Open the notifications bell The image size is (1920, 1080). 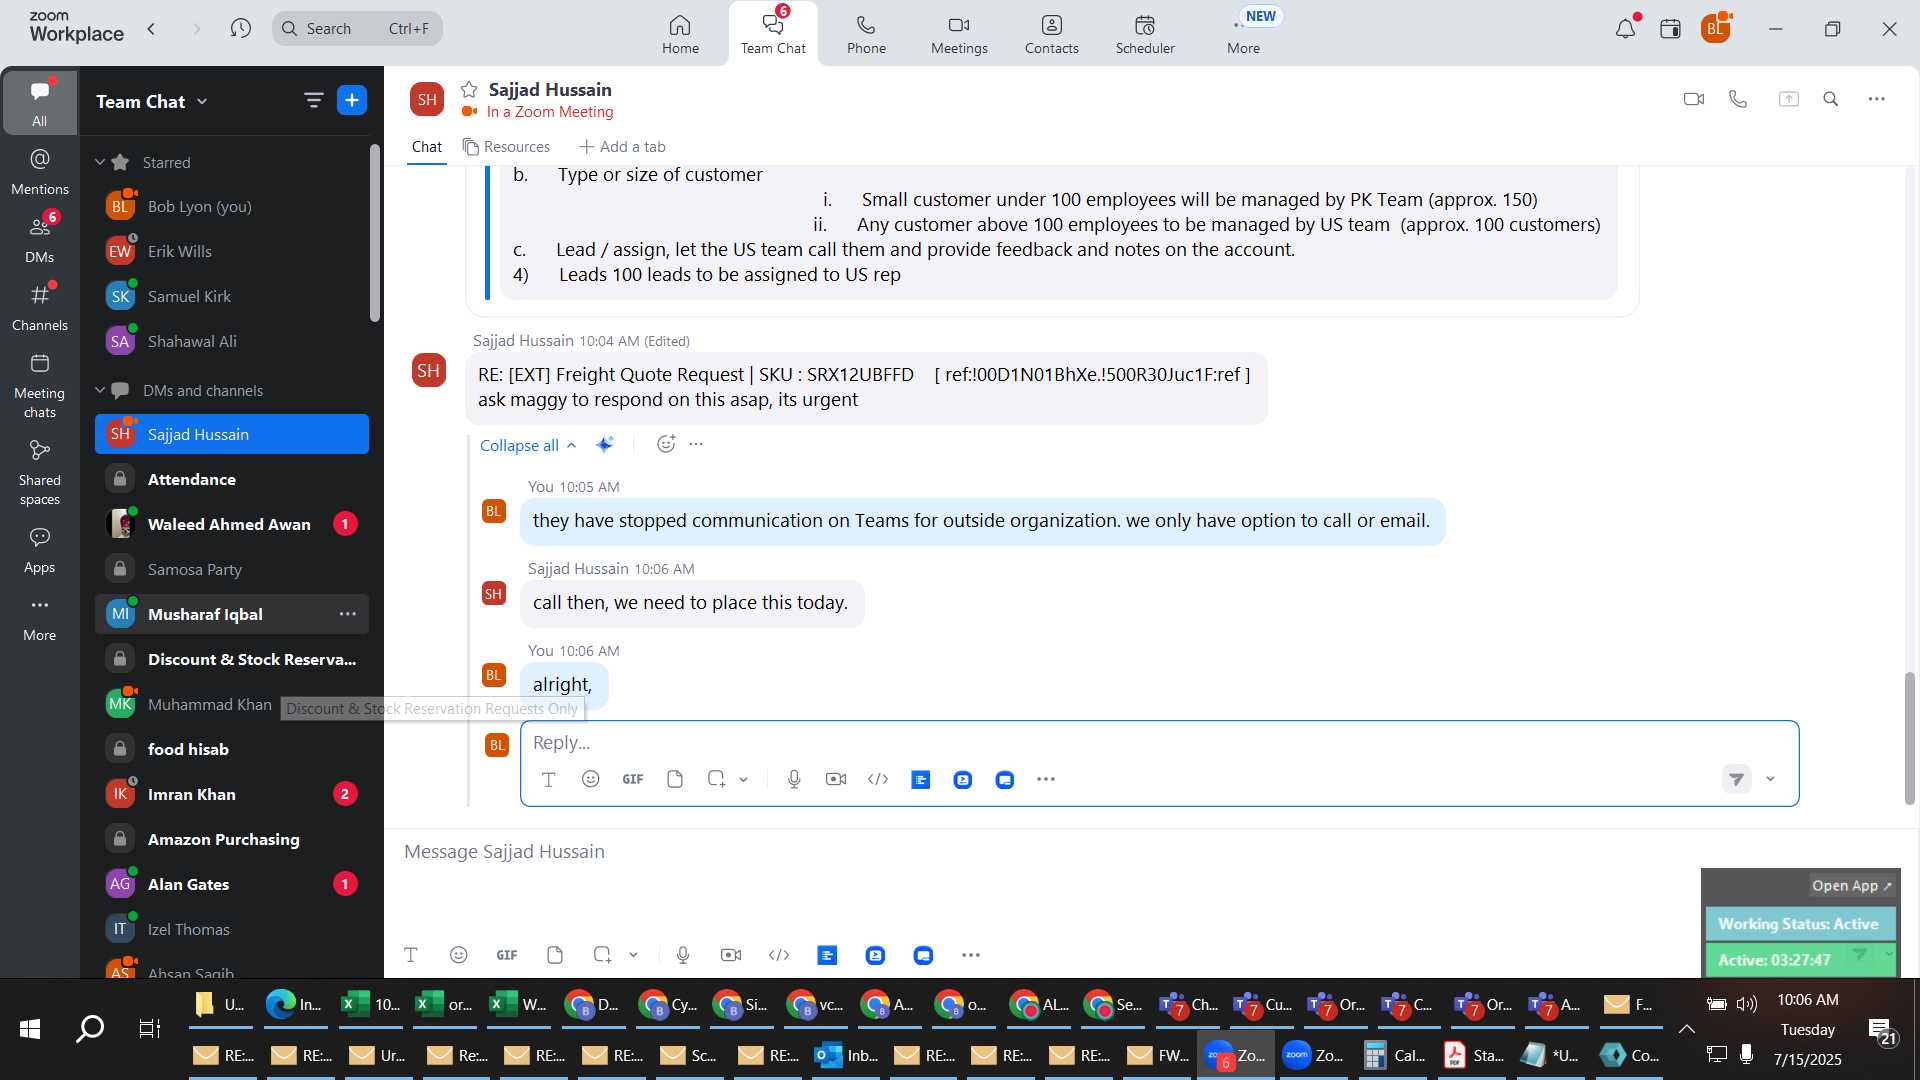click(1626, 29)
